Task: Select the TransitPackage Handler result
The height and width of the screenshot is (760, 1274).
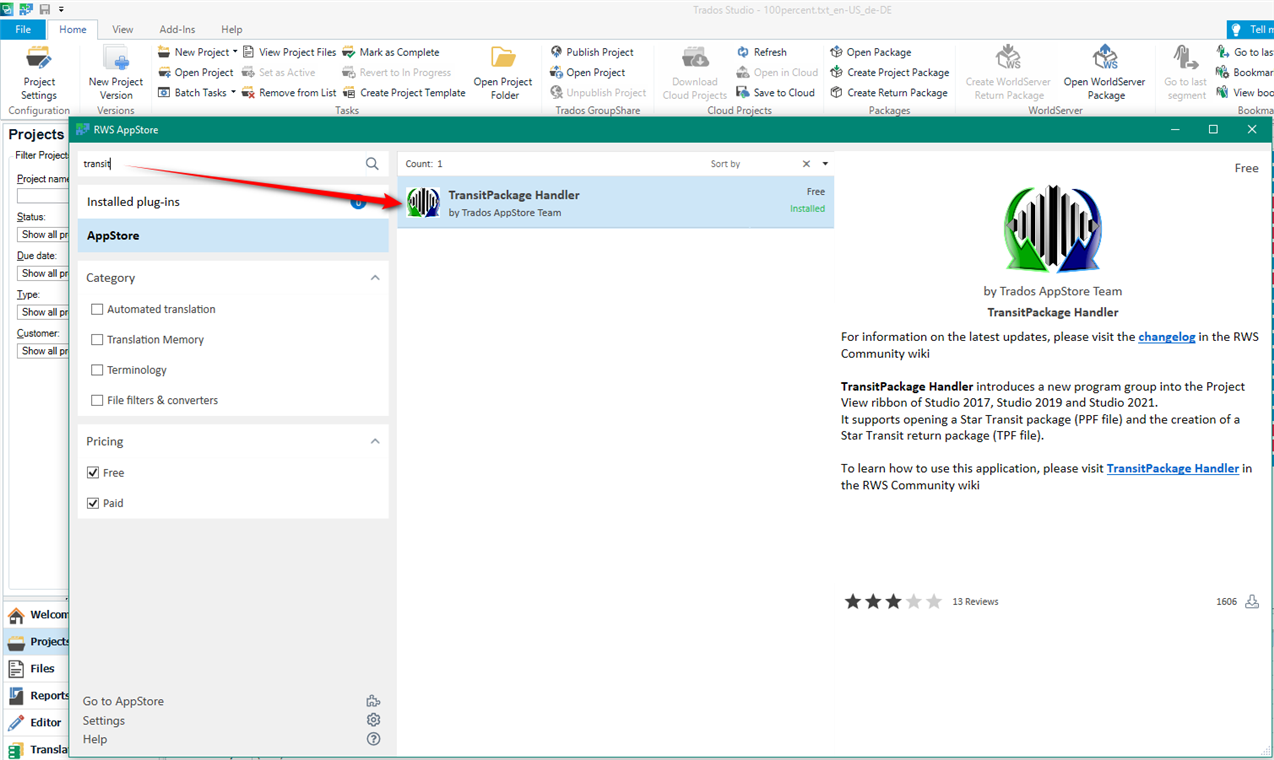Action: 615,202
